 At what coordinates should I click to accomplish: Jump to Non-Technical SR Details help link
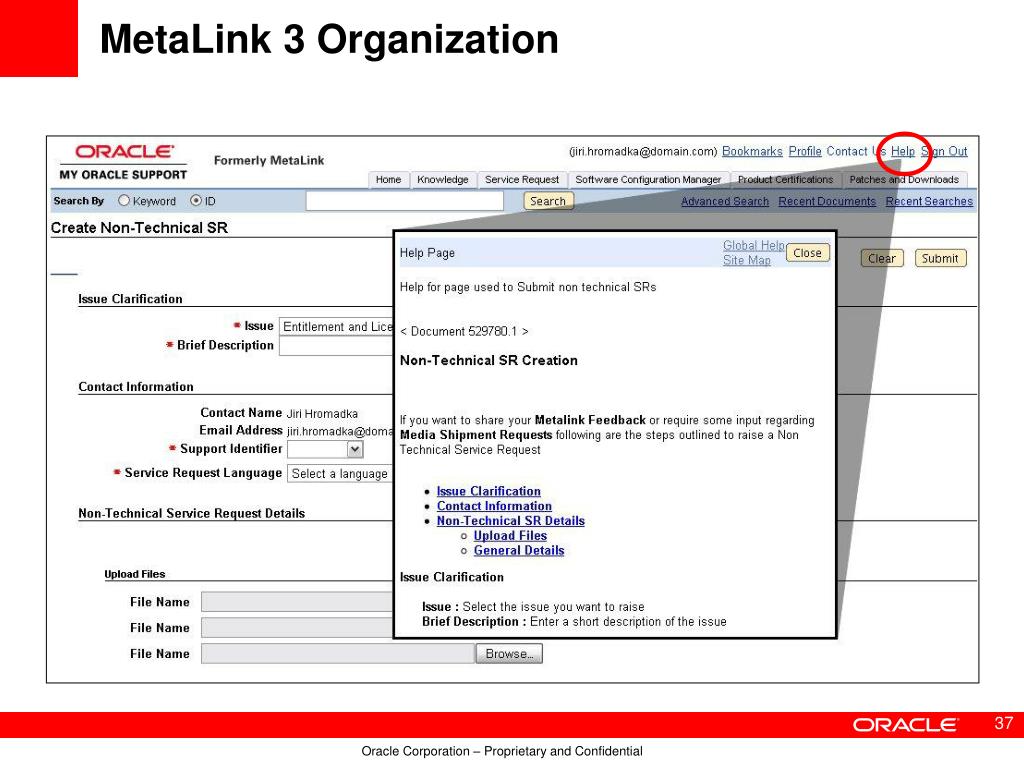tap(511, 521)
